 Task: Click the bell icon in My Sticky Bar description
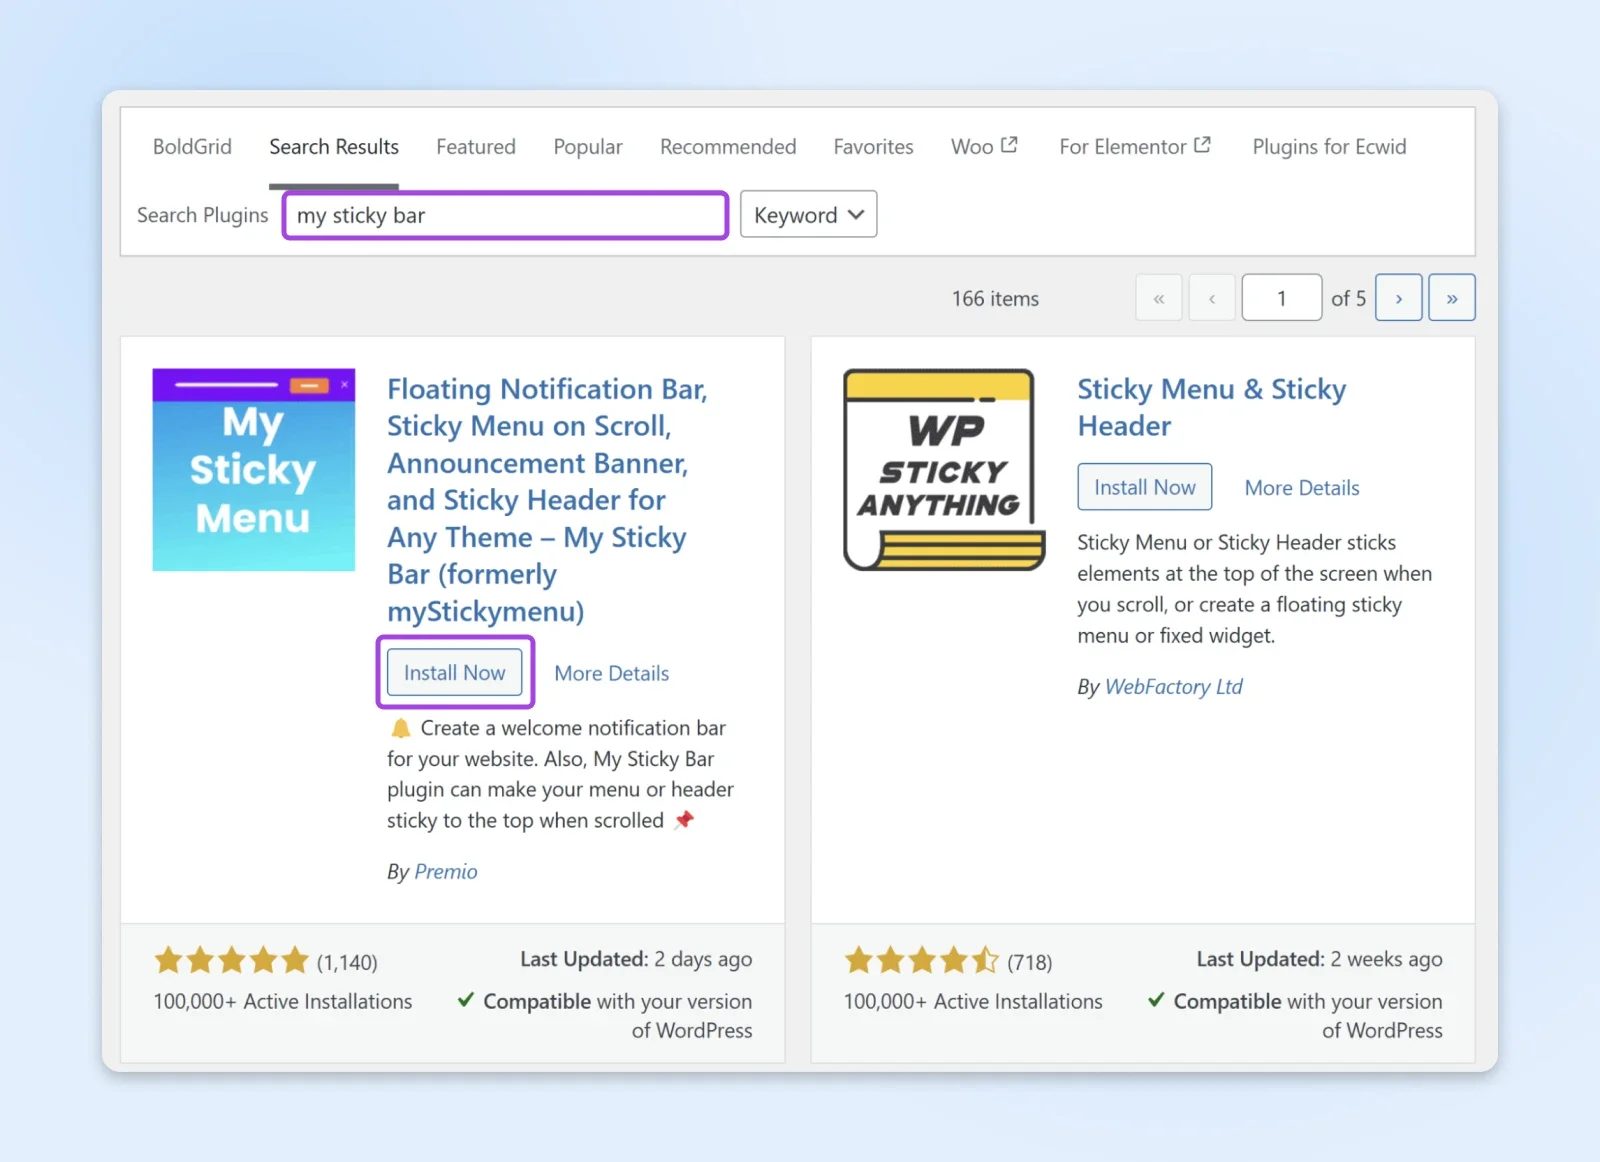pyautogui.click(x=400, y=728)
